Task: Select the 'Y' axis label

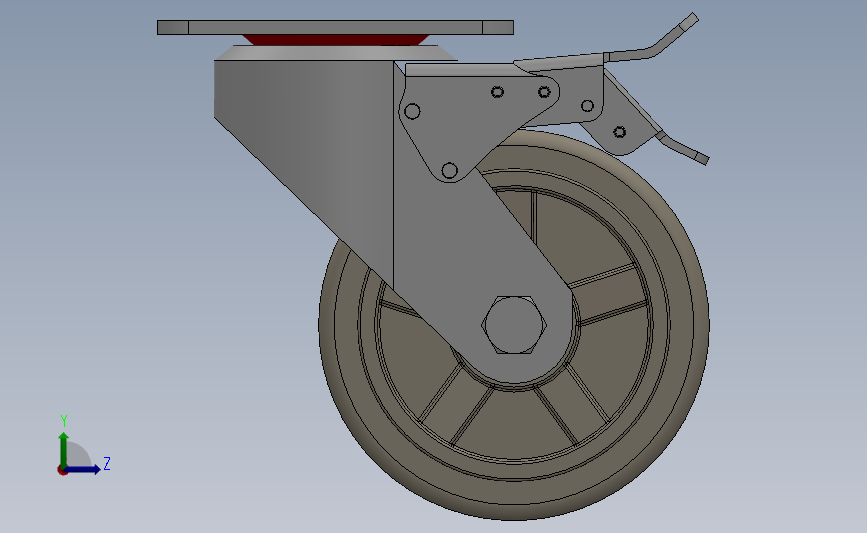Action: pos(64,421)
